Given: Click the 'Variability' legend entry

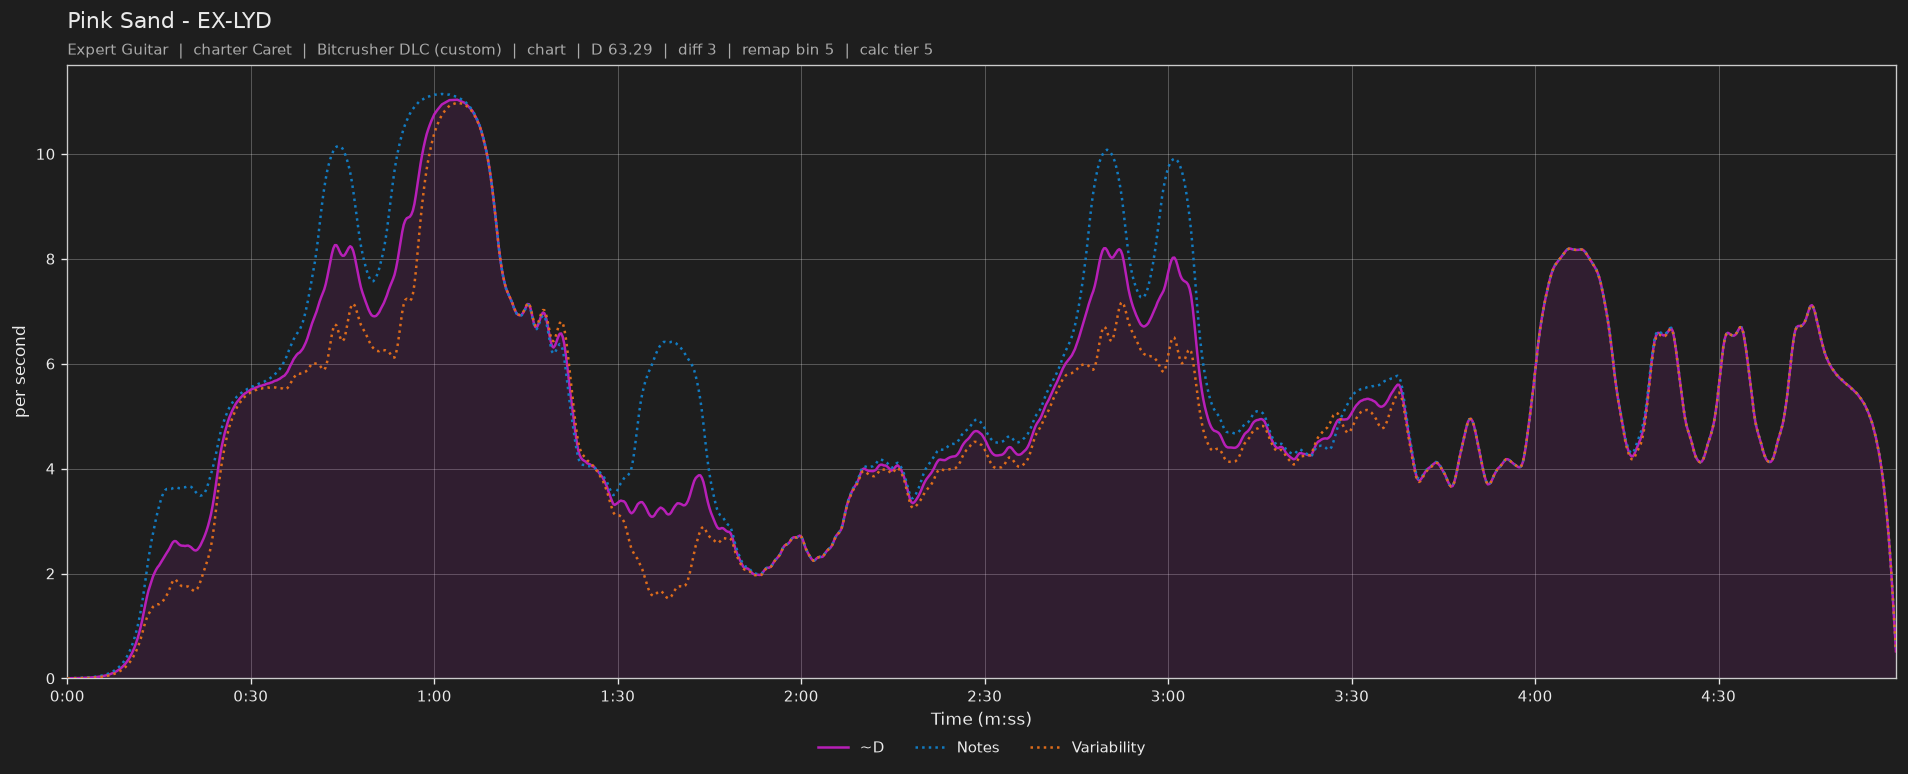Looking at the screenshot, I should tap(1087, 748).
